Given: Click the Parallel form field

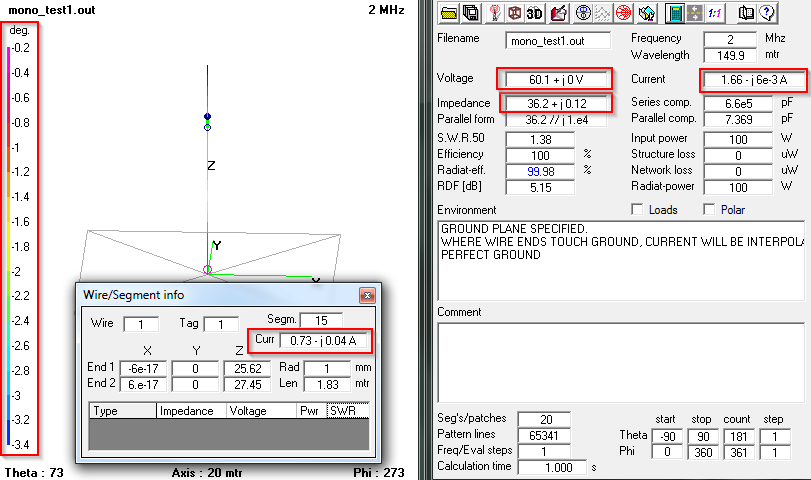Looking at the screenshot, I should [557, 119].
